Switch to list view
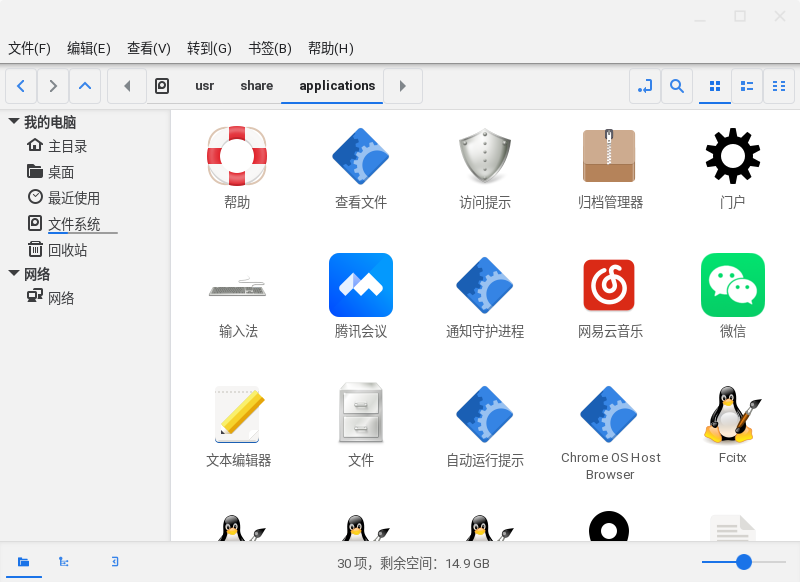 click(747, 86)
